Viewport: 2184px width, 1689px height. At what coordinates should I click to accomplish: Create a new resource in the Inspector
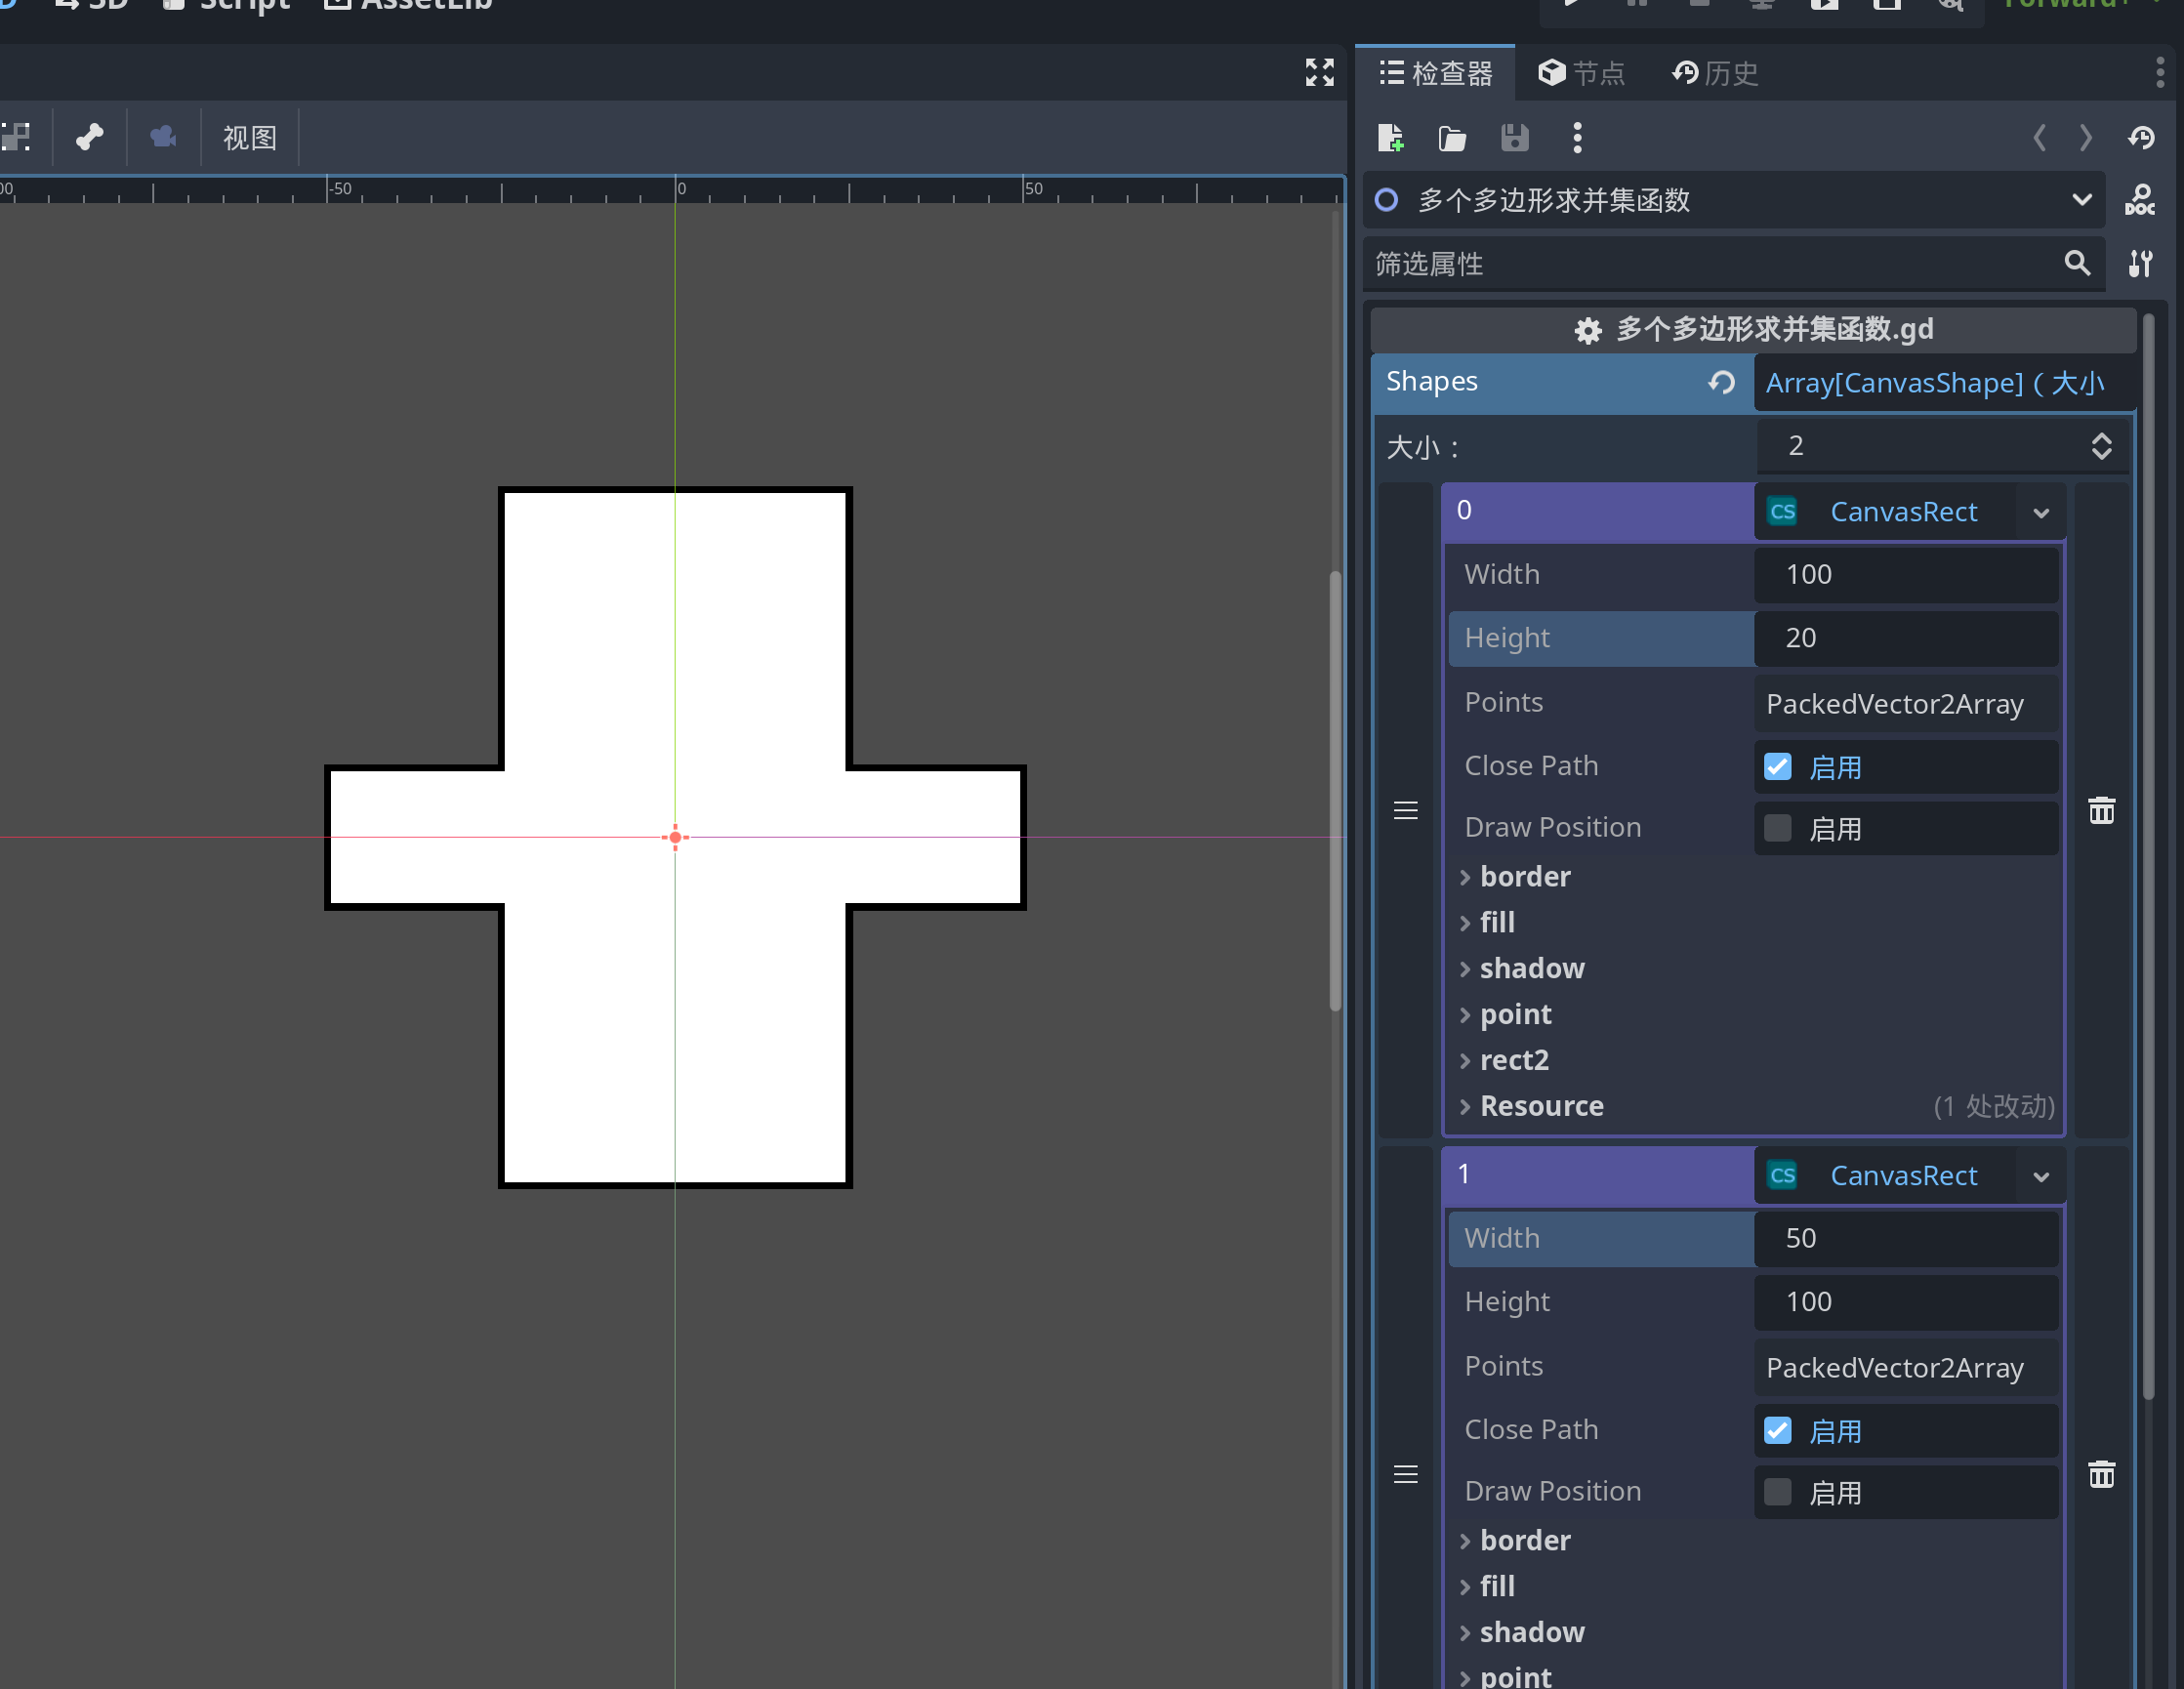pyautogui.click(x=1391, y=138)
